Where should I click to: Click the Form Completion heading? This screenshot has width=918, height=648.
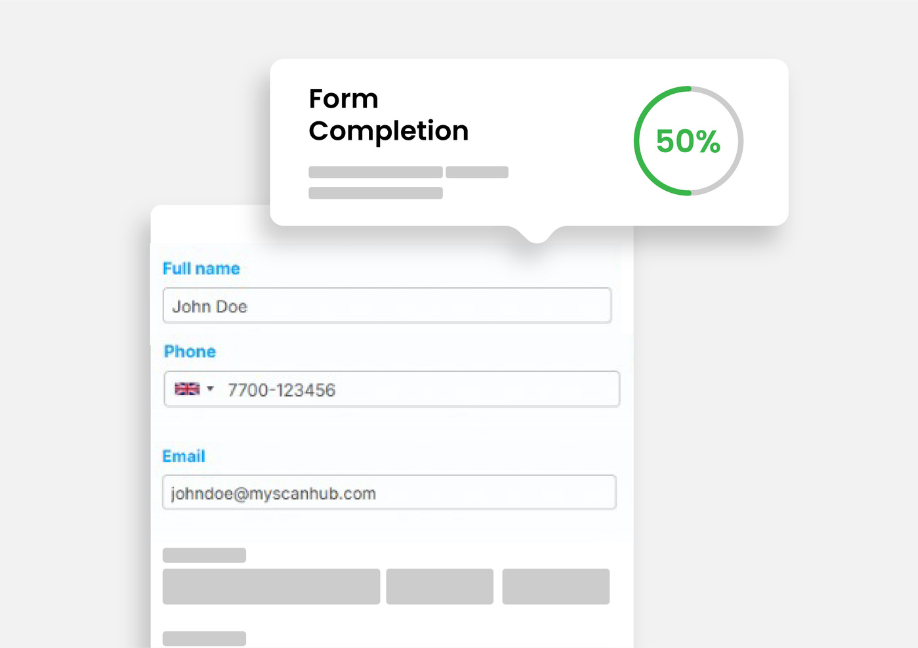pyautogui.click(x=388, y=115)
